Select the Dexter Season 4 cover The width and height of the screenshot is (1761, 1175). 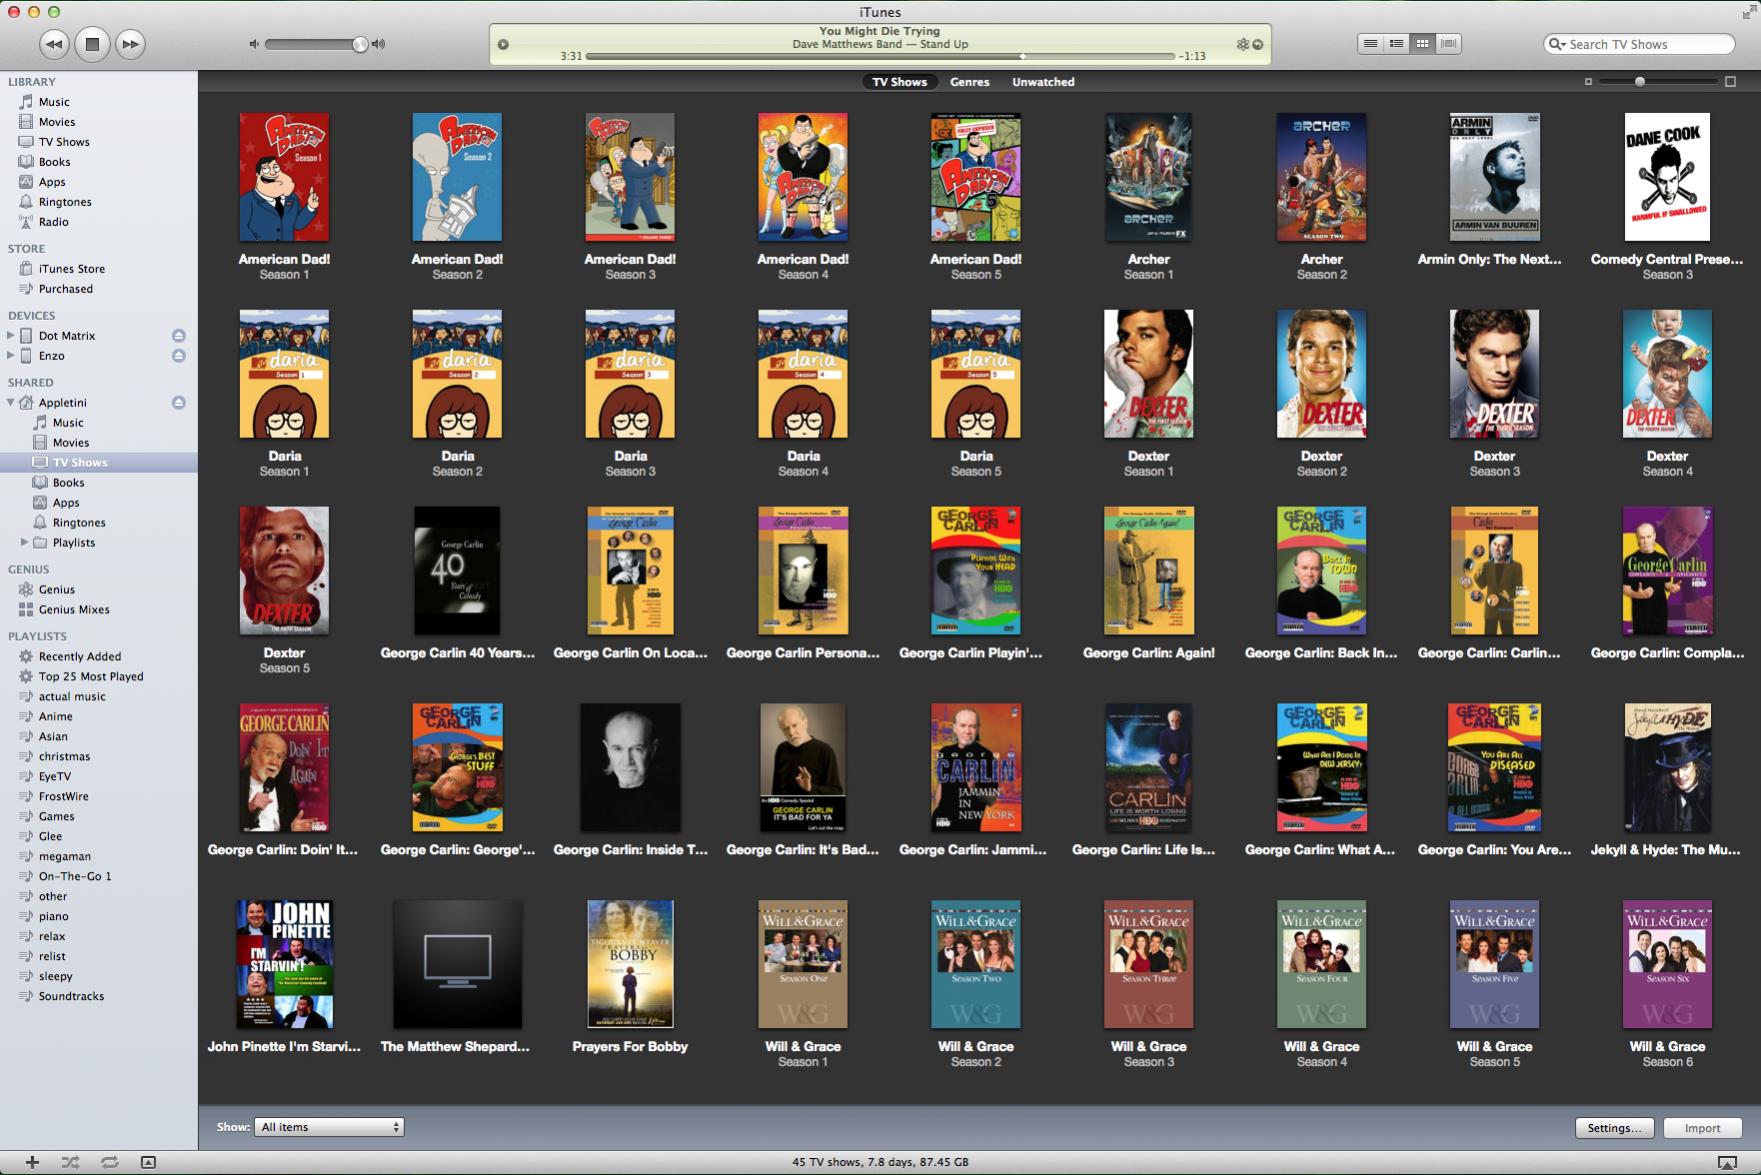coord(1667,374)
